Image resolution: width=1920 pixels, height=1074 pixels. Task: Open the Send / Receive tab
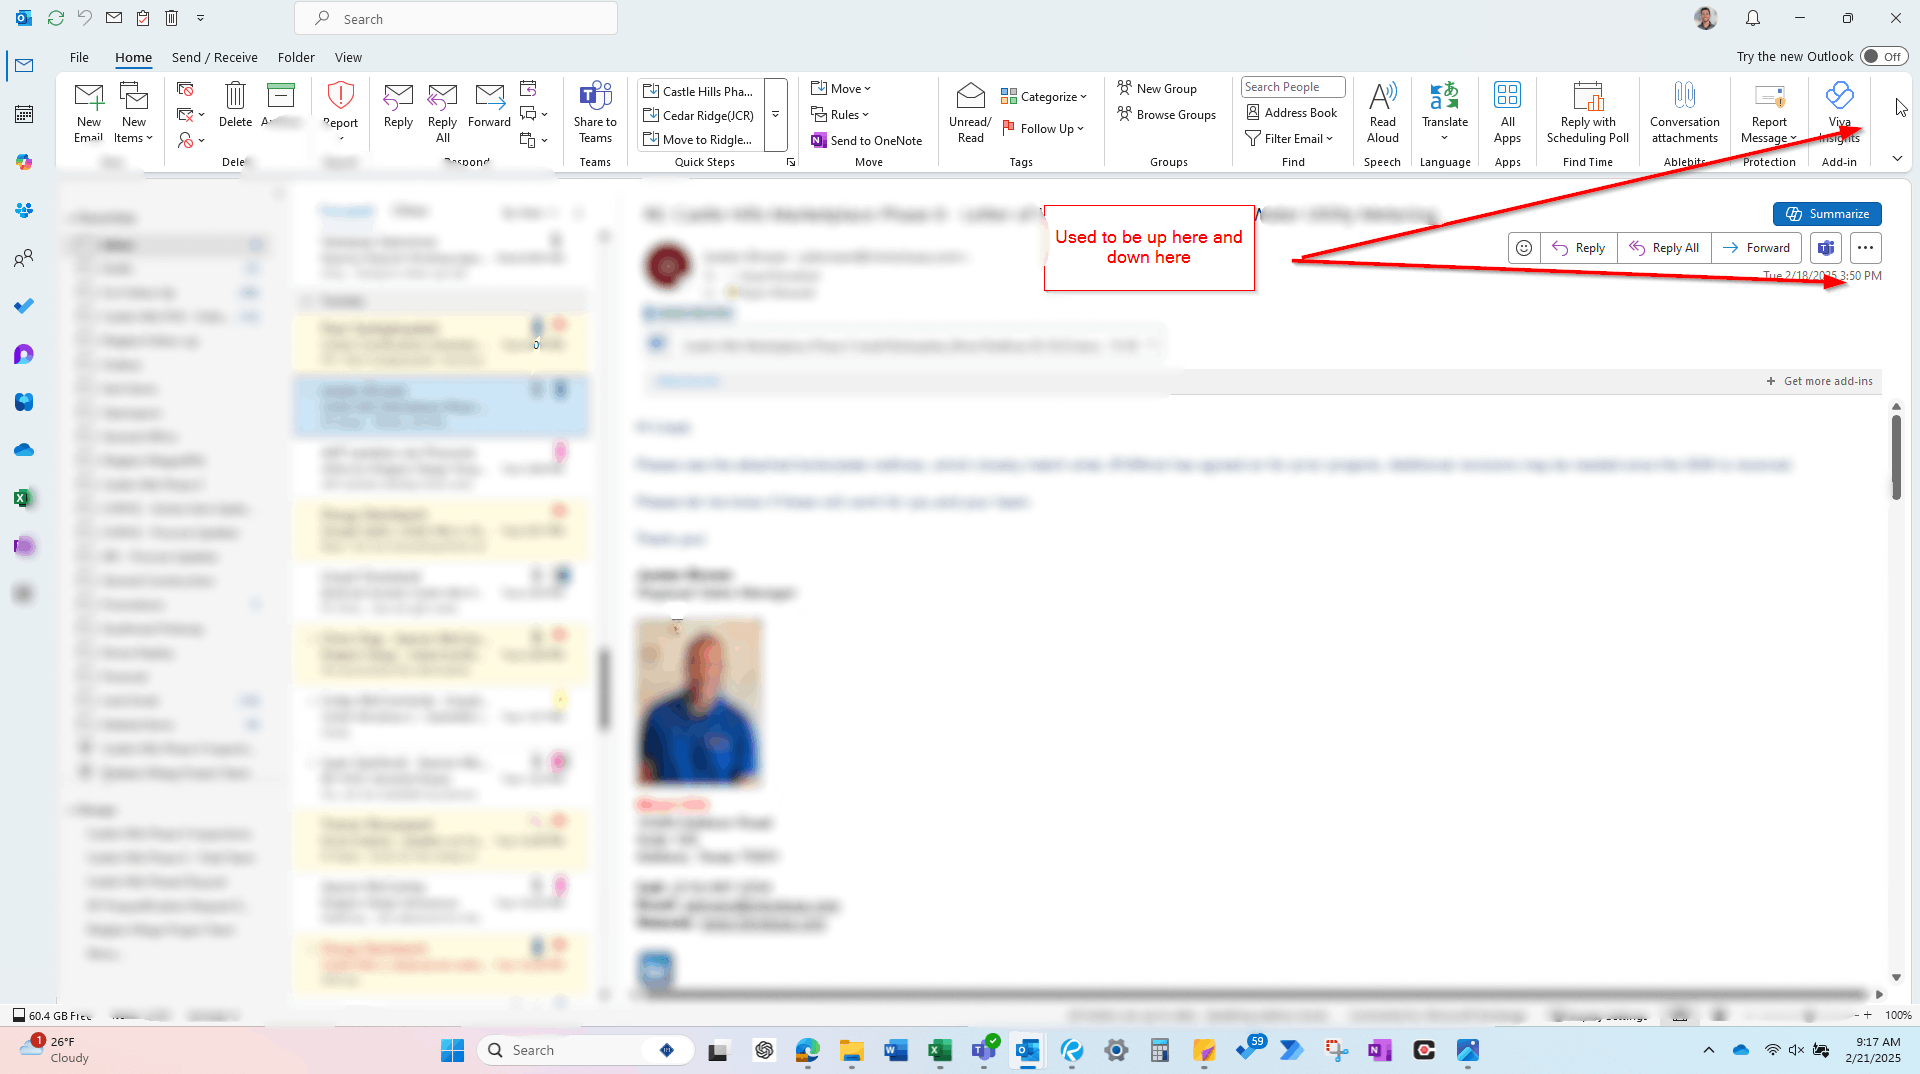click(x=214, y=57)
